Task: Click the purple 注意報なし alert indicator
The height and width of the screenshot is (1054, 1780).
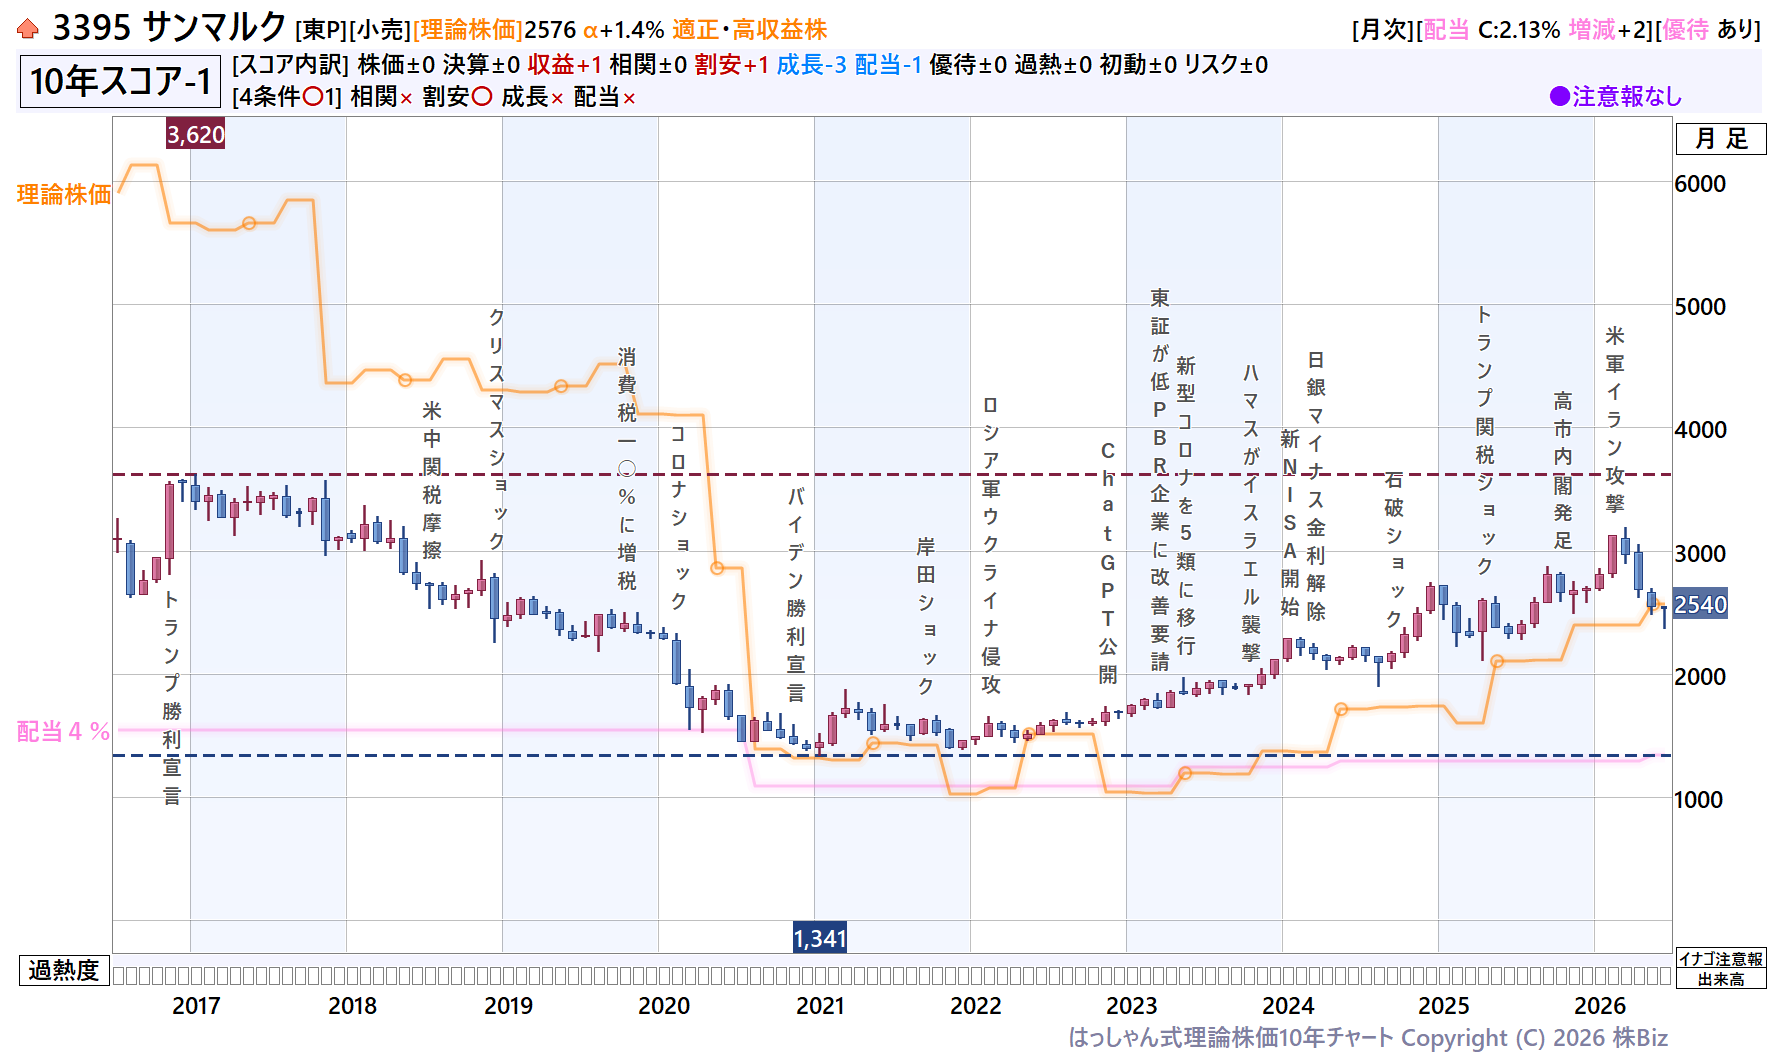Action: (1616, 96)
